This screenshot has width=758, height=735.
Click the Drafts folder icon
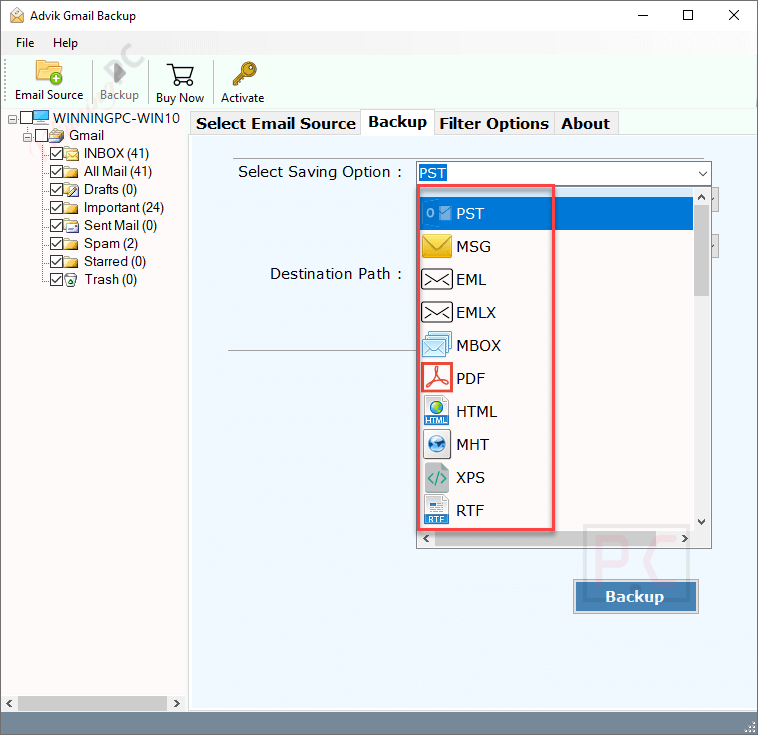(x=72, y=190)
